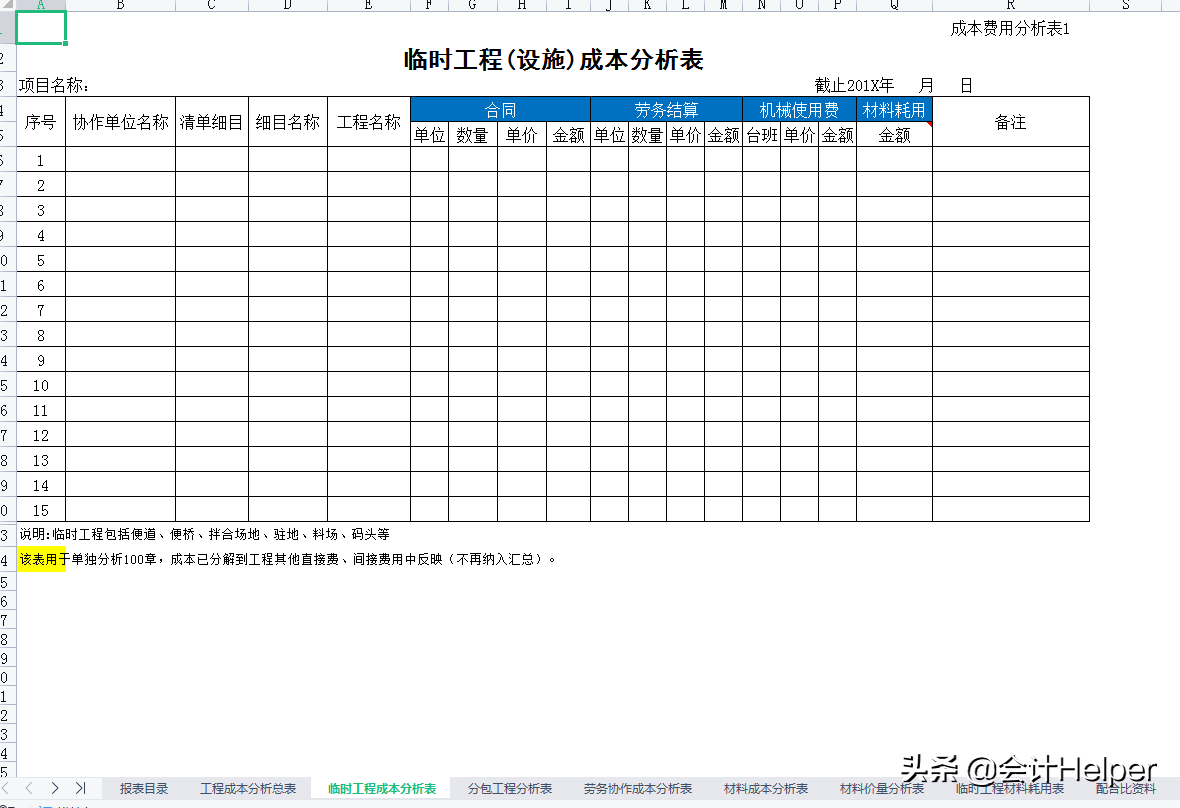This screenshot has width=1180, height=808.
Task: Open the 工程成本分析总表 sheet
Action: pos(248,788)
